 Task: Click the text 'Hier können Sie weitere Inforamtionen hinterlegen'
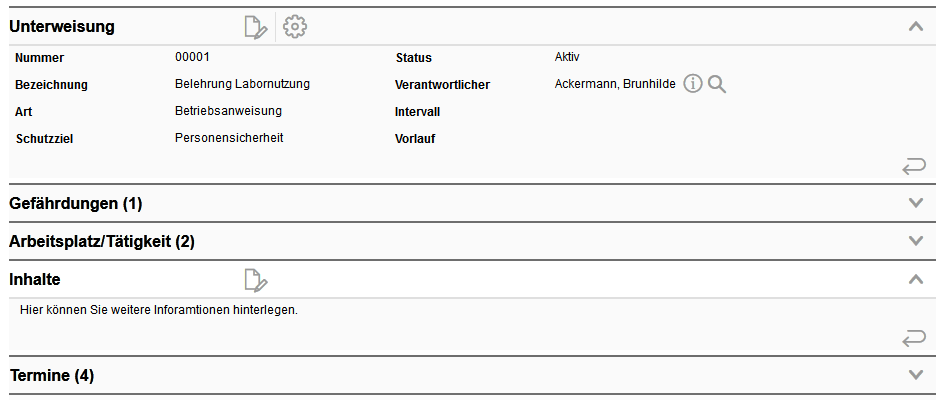(x=159, y=311)
